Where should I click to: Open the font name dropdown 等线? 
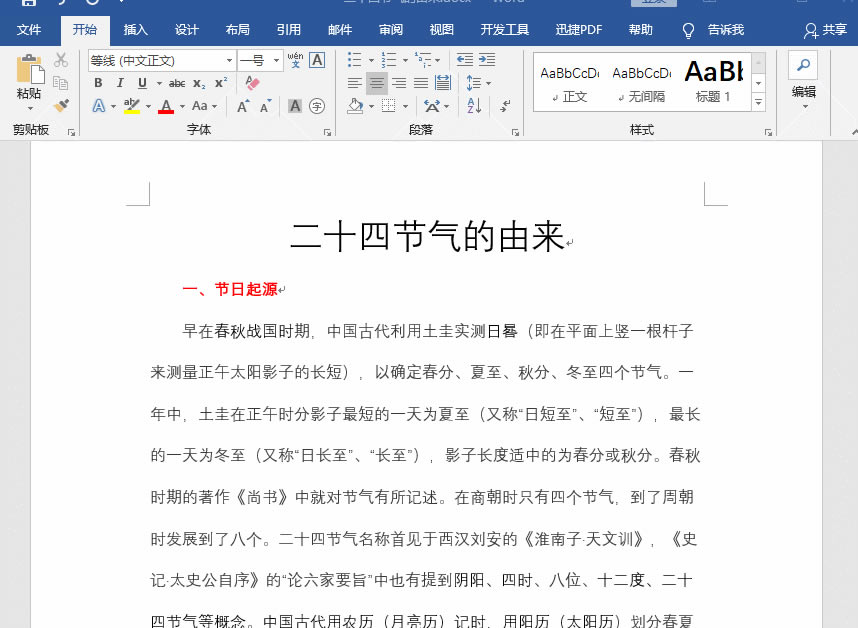coord(229,61)
